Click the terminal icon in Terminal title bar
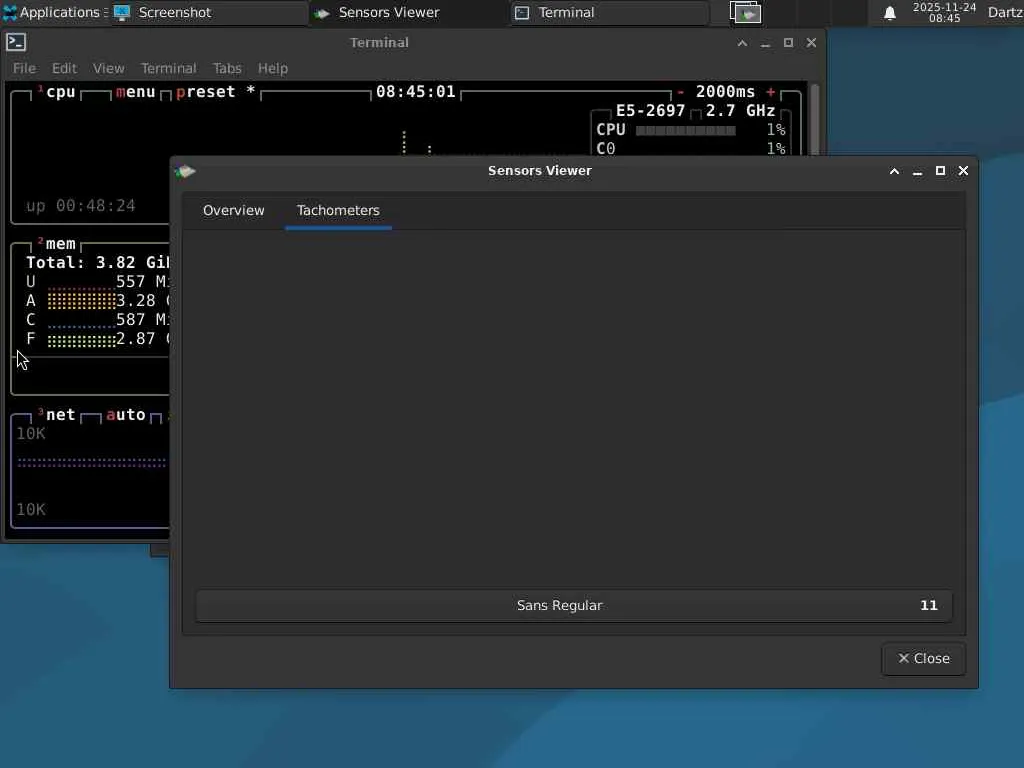Viewport: 1024px width, 768px height. point(16,42)
